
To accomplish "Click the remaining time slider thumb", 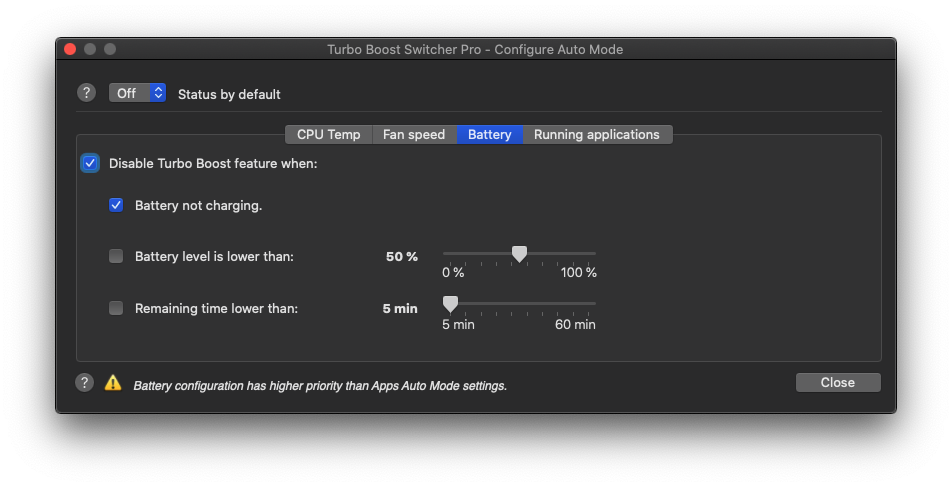I will pos(450,304).
